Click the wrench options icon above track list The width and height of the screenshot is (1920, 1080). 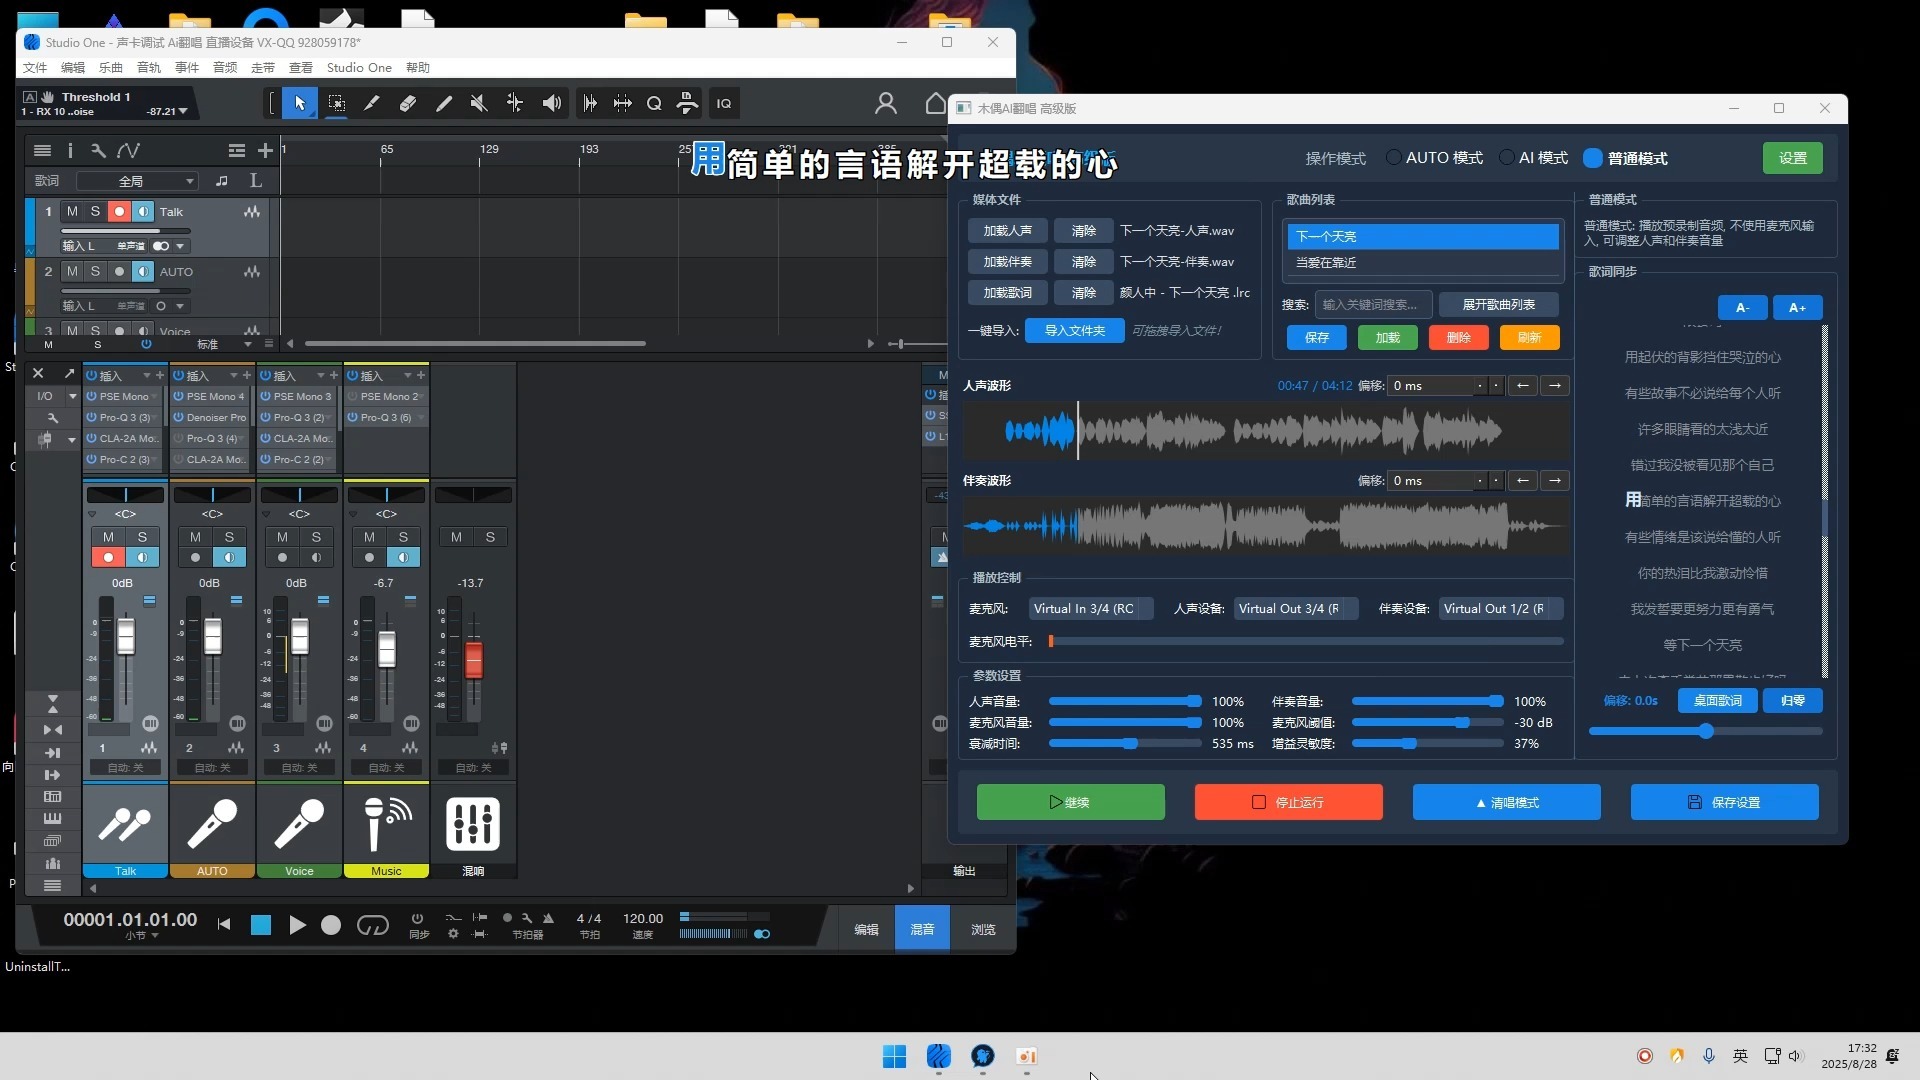(x=98, y=150)
